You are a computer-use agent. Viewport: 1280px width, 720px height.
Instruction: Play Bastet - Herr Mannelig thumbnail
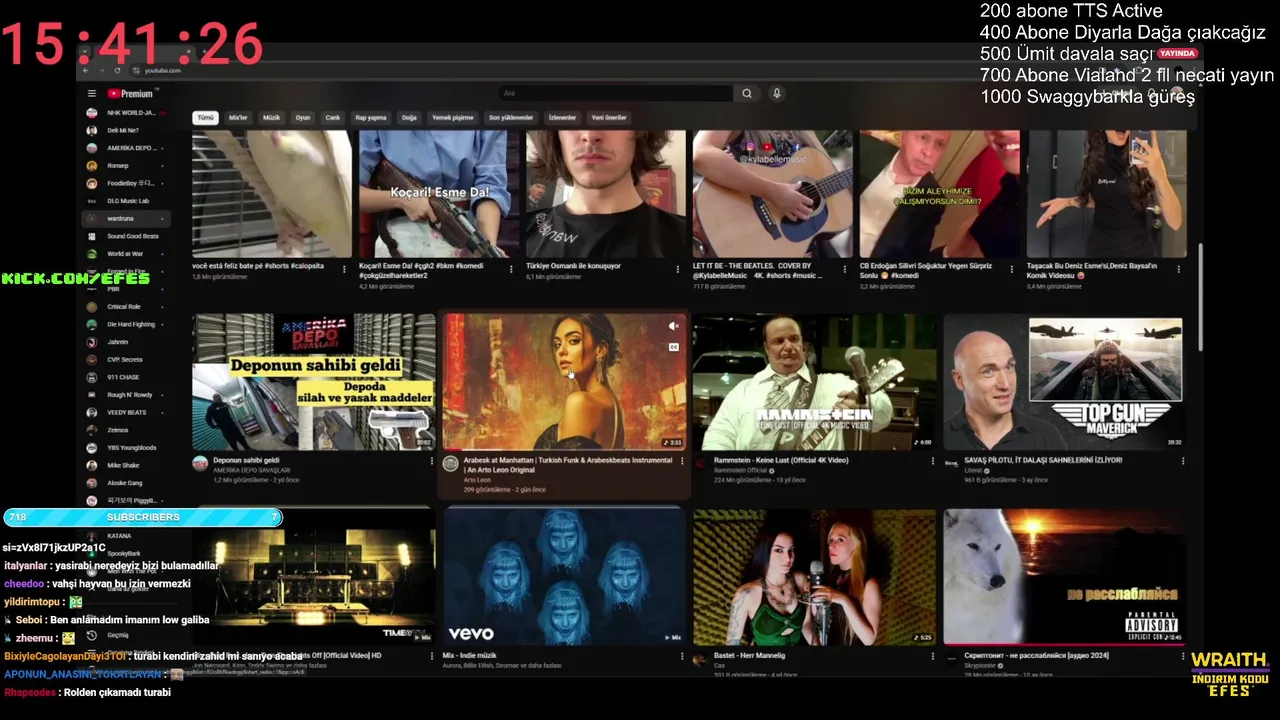click(814, 576)
